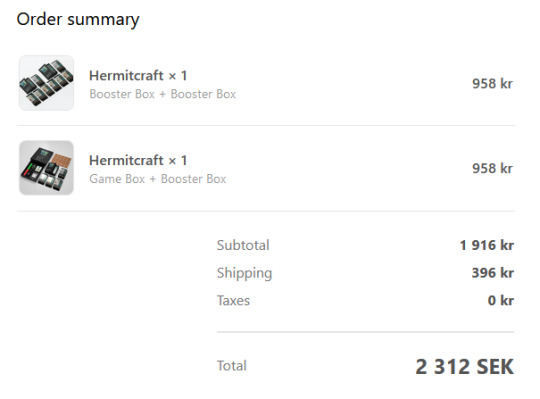Select the first Hermitcraft × 1 title
Viewport: 540px width, 399px height.
(x=138, y=75)
